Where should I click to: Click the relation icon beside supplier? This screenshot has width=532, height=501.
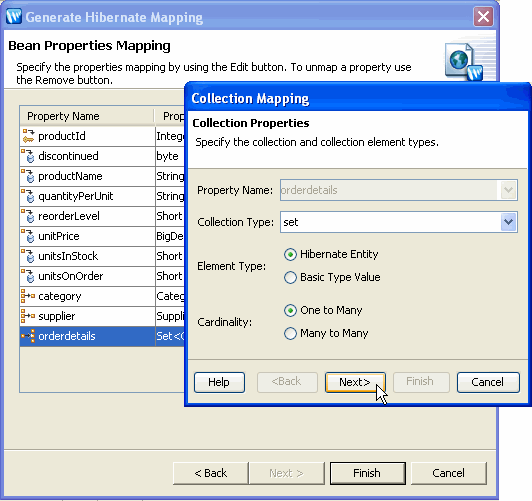pos(28,316)
